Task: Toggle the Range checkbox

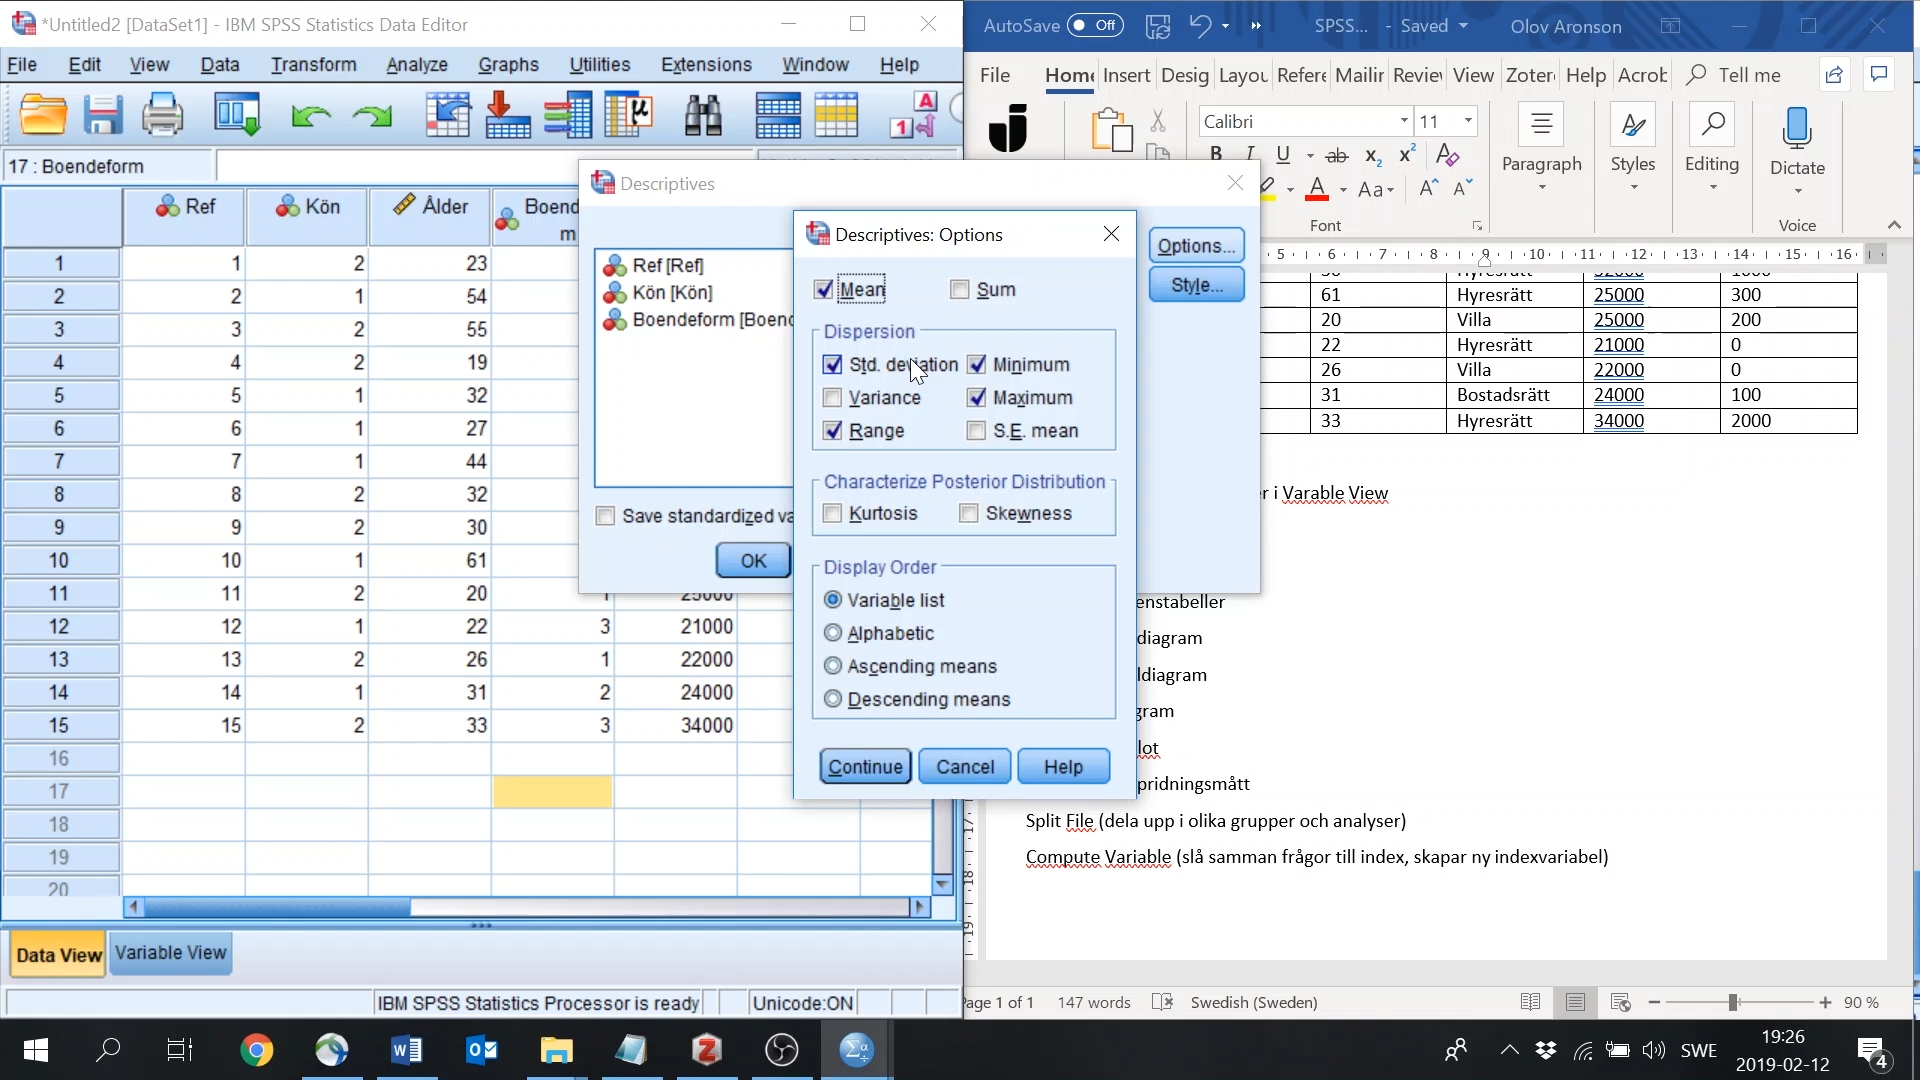Action: click(x=832, y=431)
